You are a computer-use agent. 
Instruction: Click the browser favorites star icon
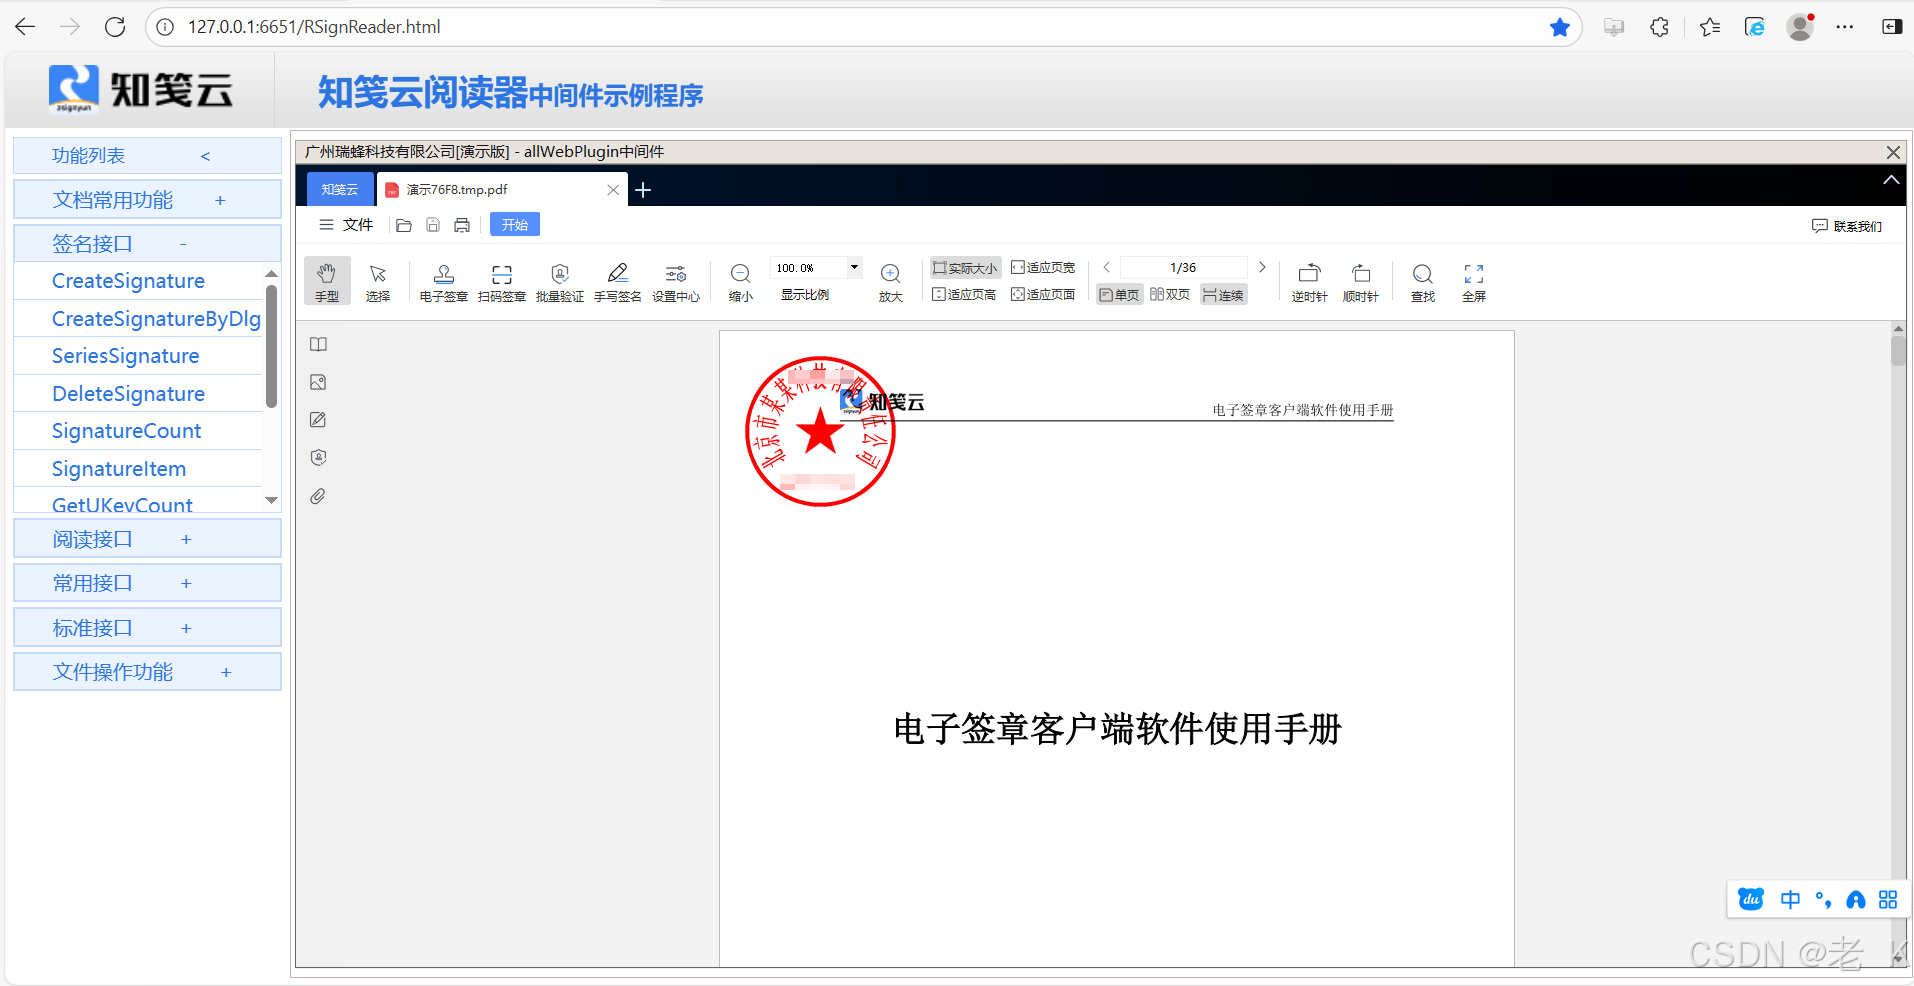pyautogui.click(x=1559, y=27)
